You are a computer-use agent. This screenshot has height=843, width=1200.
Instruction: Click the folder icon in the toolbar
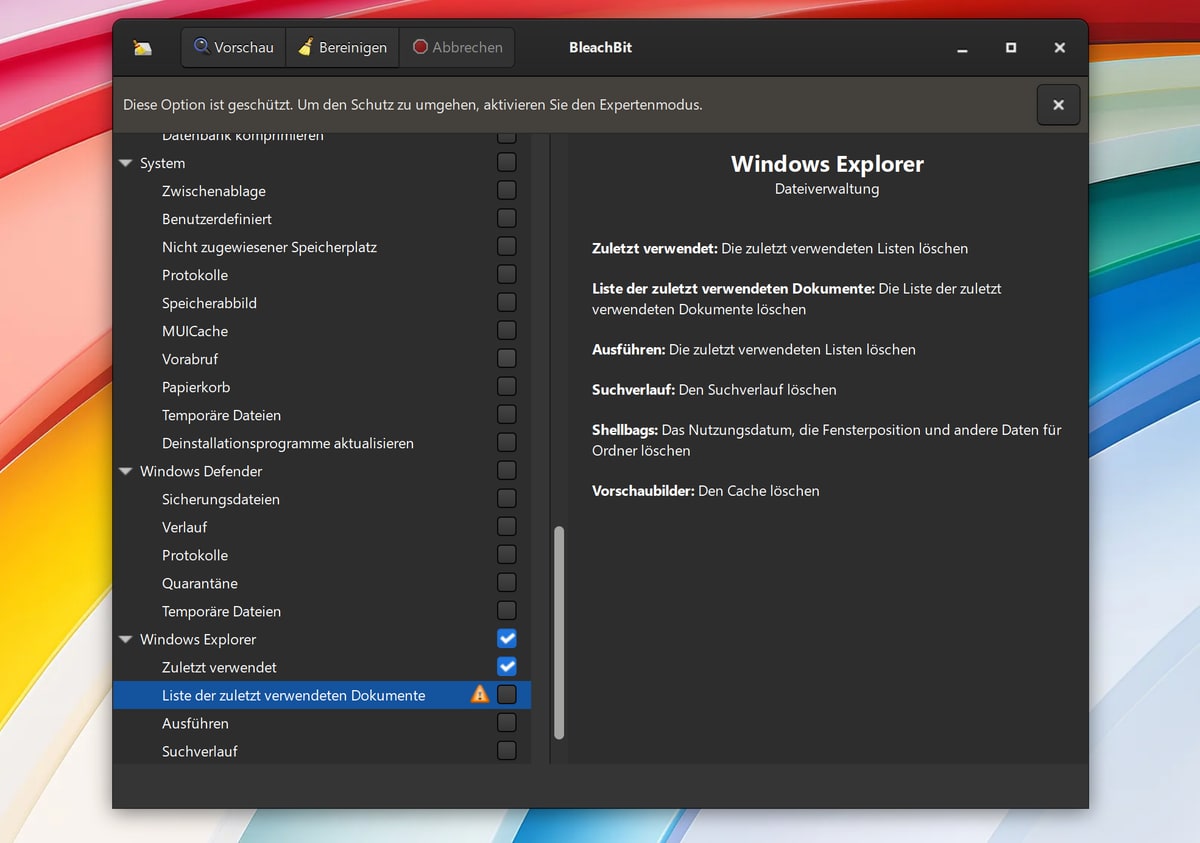(x=143, y=46)
